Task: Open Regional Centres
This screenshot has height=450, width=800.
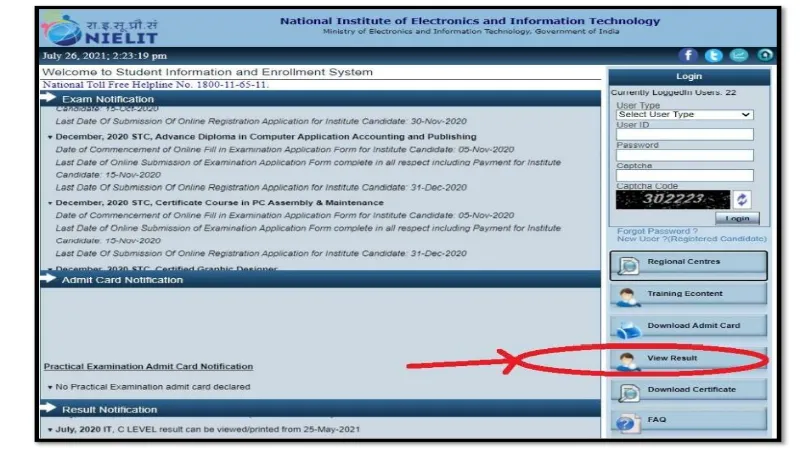Action: pyautogui.click(x=688, y=265)
